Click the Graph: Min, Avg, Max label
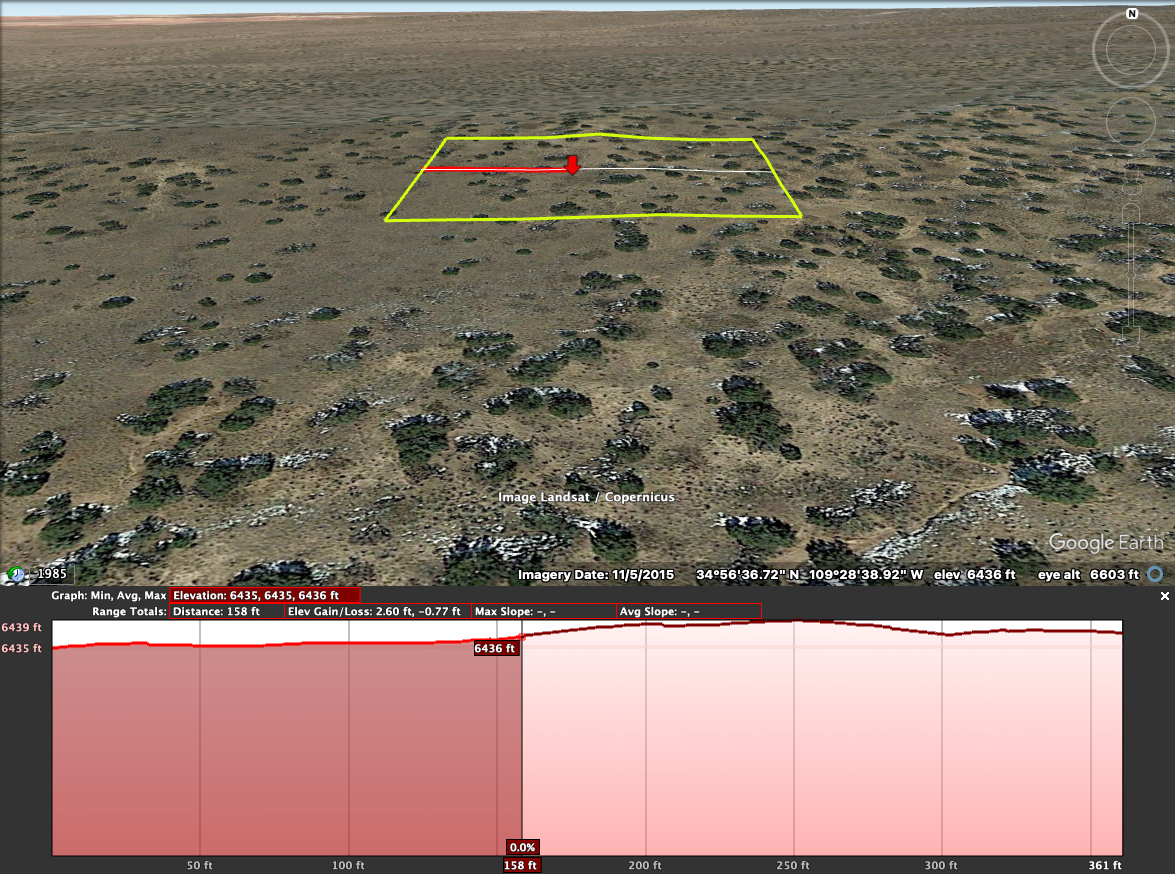 click(x=109, y=595)
